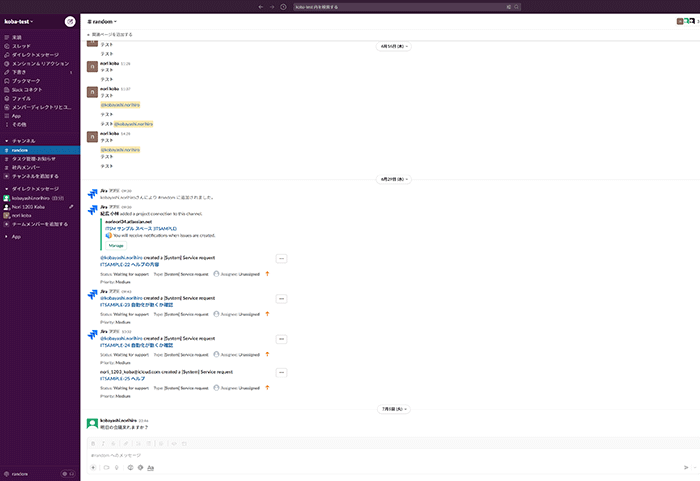Click the video clip icon in composer
Screen dimensions: 700x481
pos(106,468)
